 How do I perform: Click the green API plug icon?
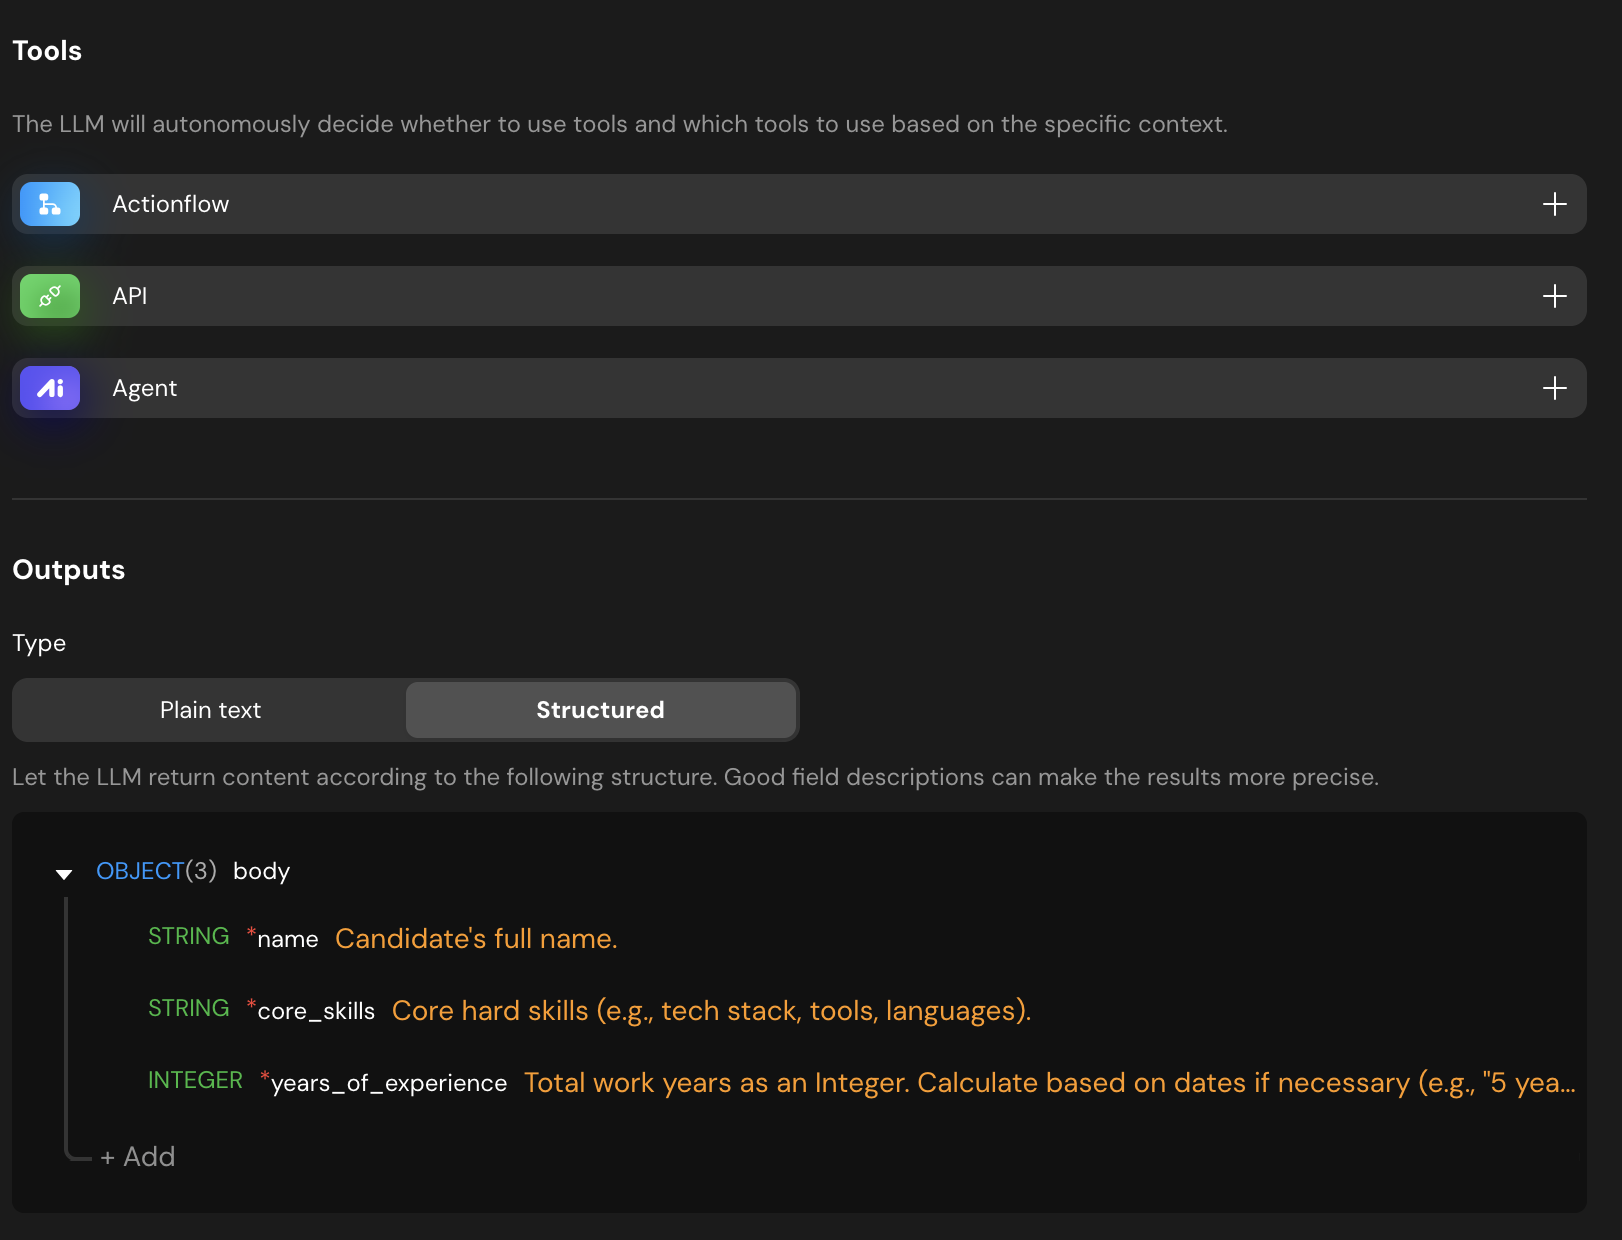50,296
